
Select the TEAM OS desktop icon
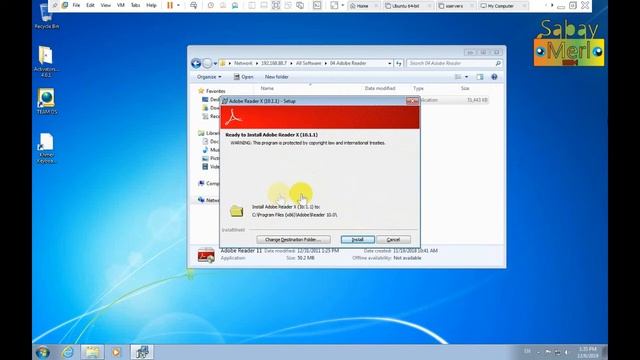pyautogui.click(x=47, y=102)
